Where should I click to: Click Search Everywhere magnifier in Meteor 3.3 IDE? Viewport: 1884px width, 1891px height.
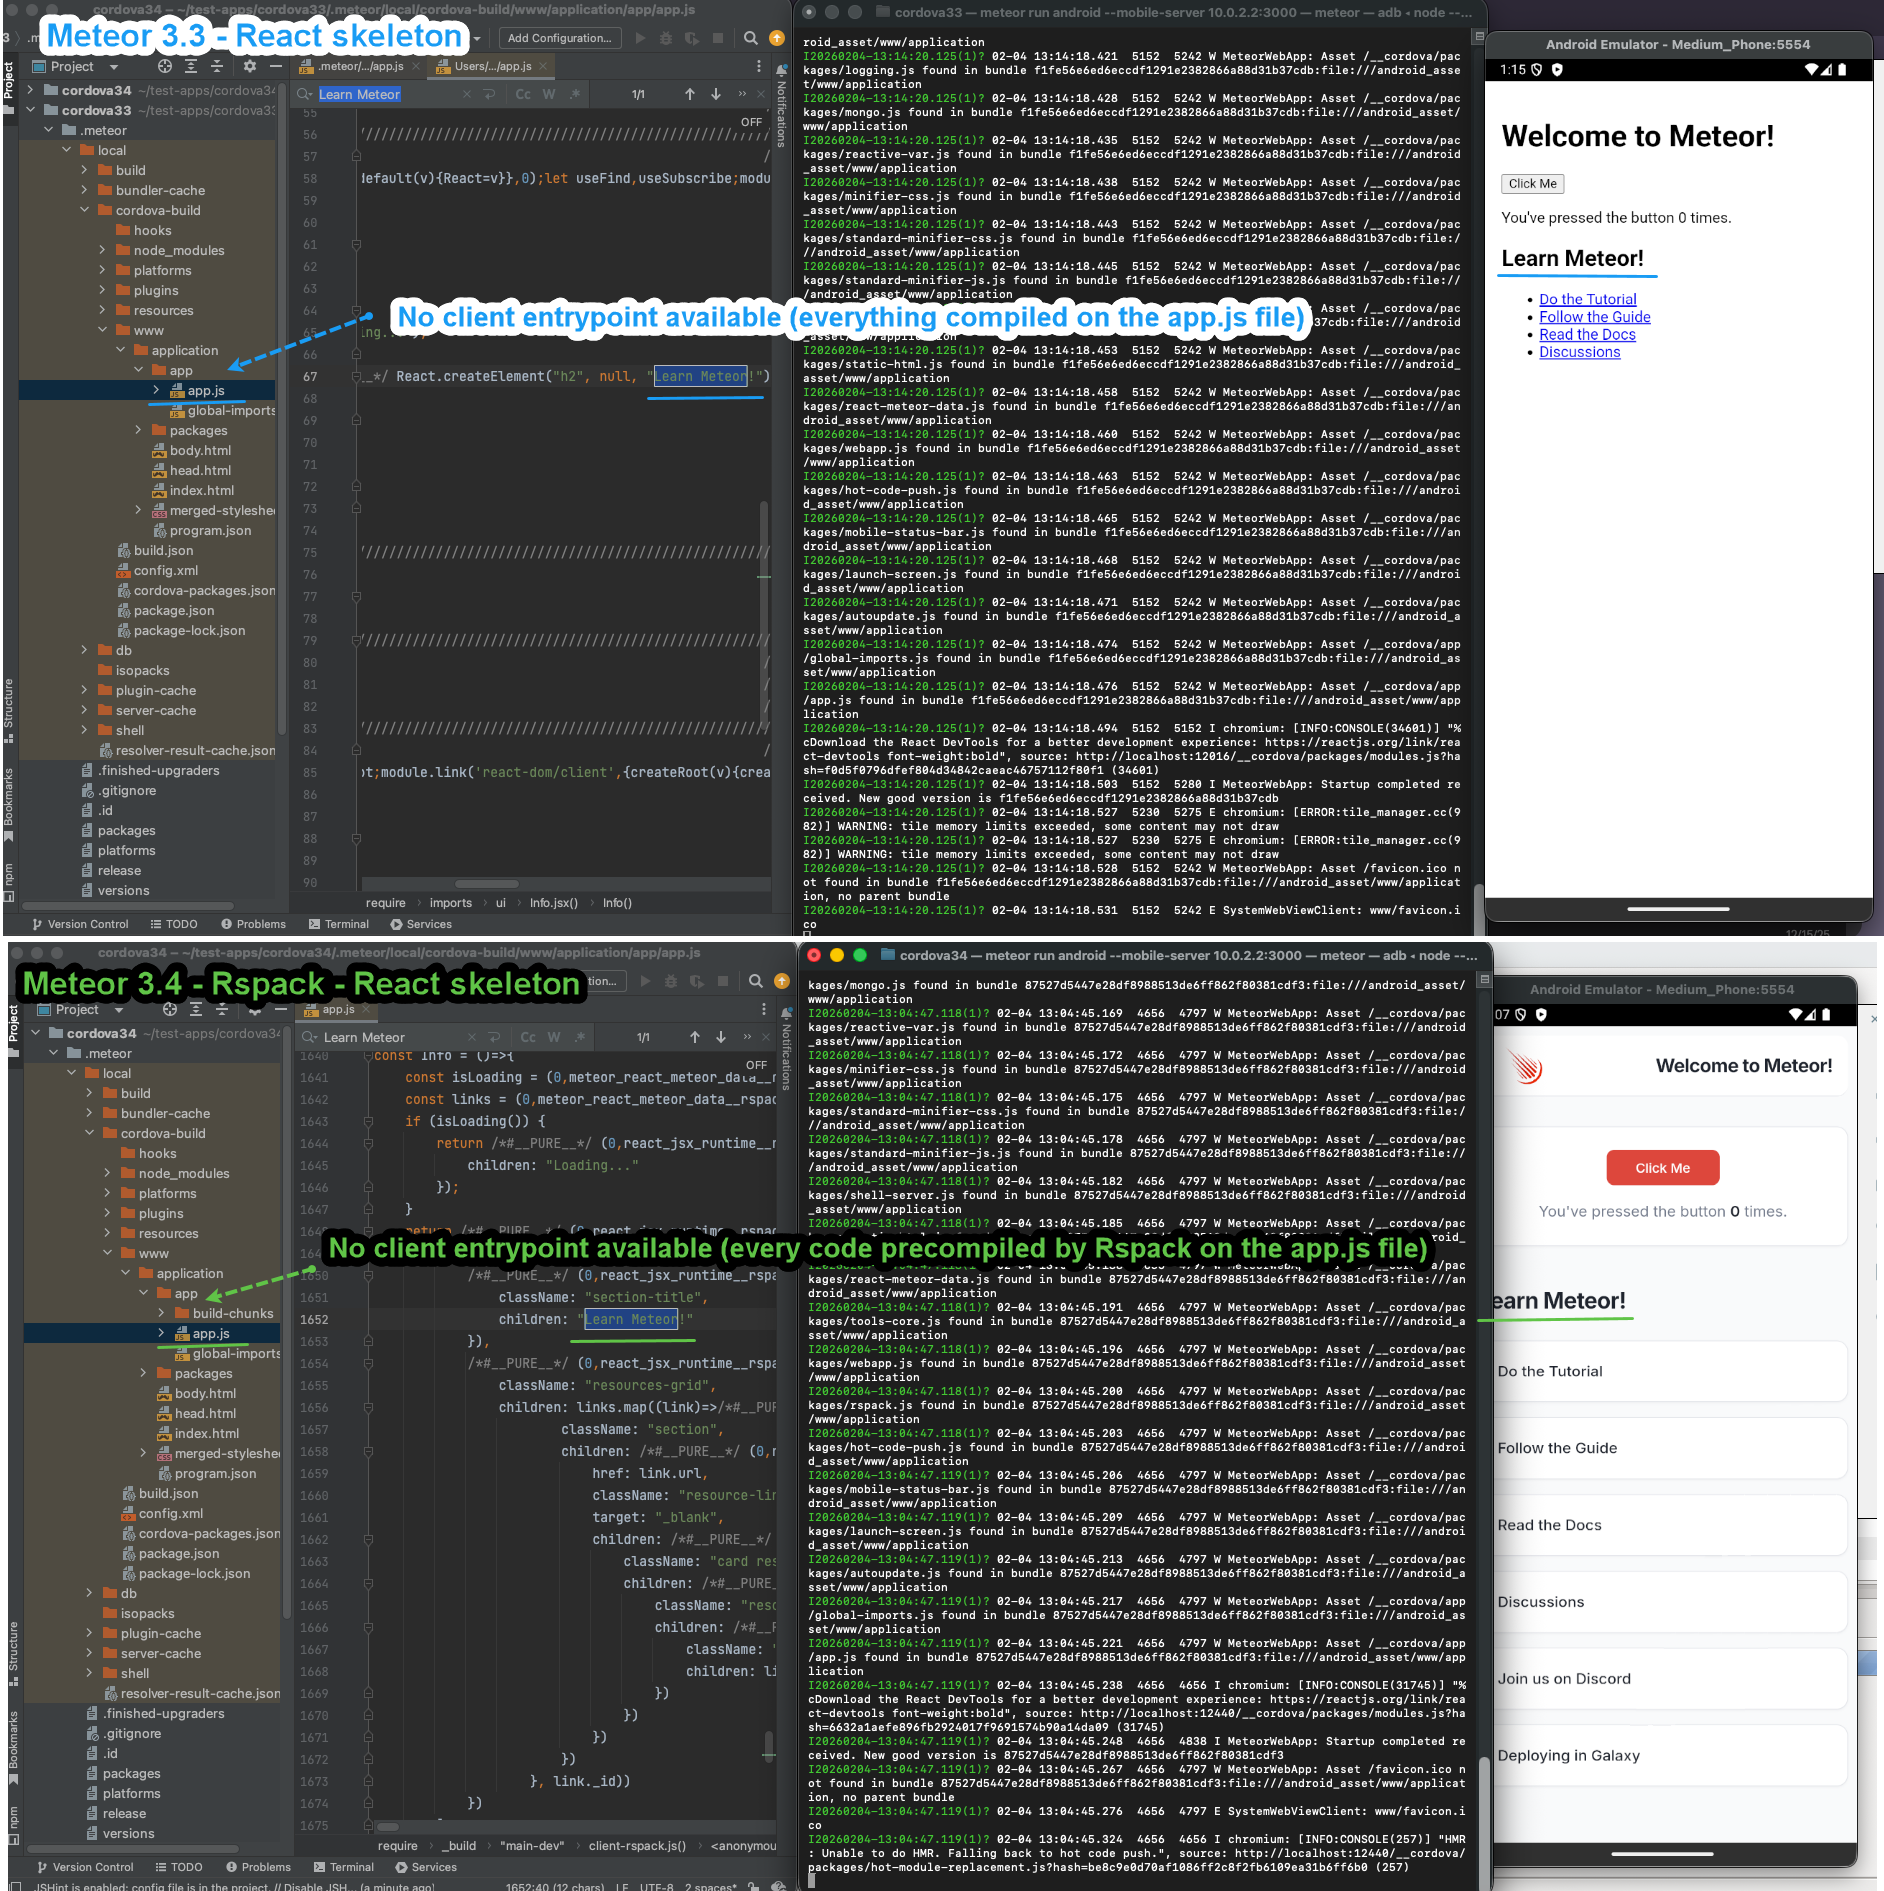tap(750, 38)
